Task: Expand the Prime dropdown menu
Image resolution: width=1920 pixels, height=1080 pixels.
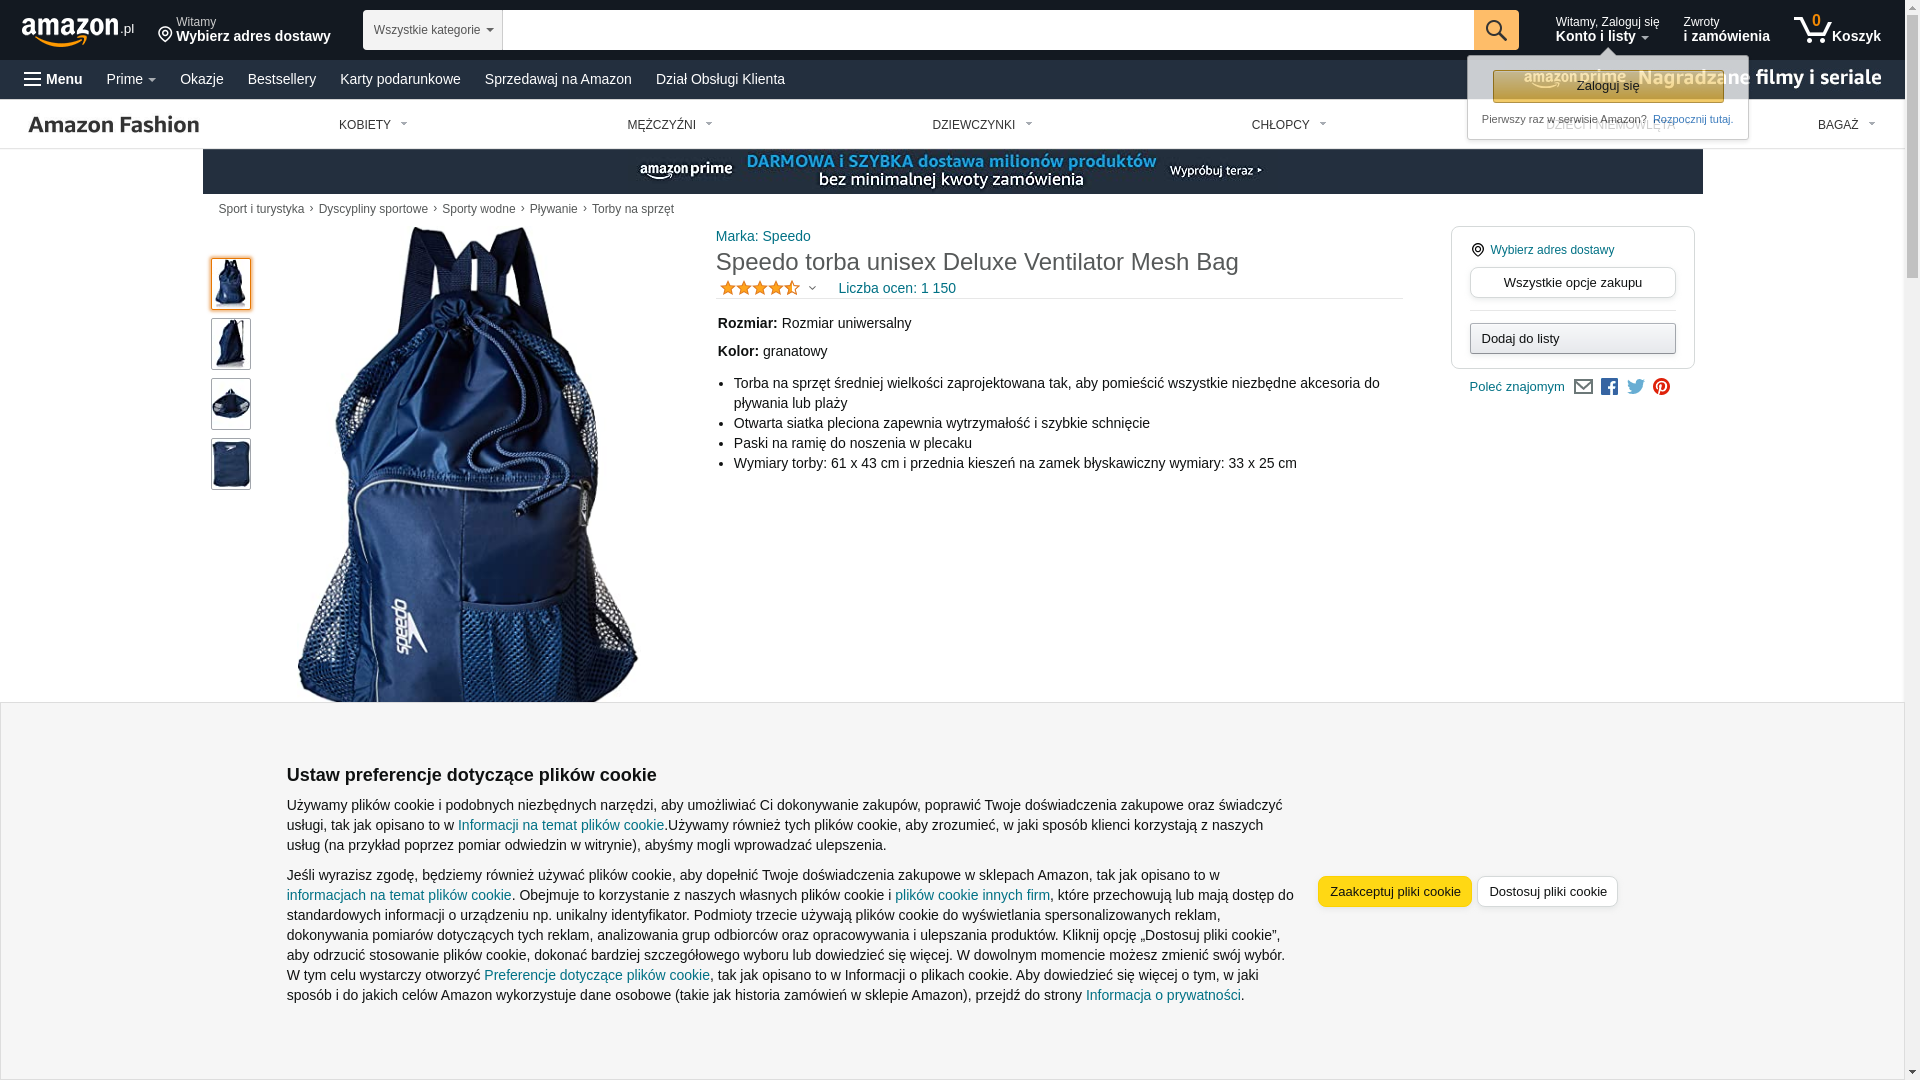Action: coord(131,79)
